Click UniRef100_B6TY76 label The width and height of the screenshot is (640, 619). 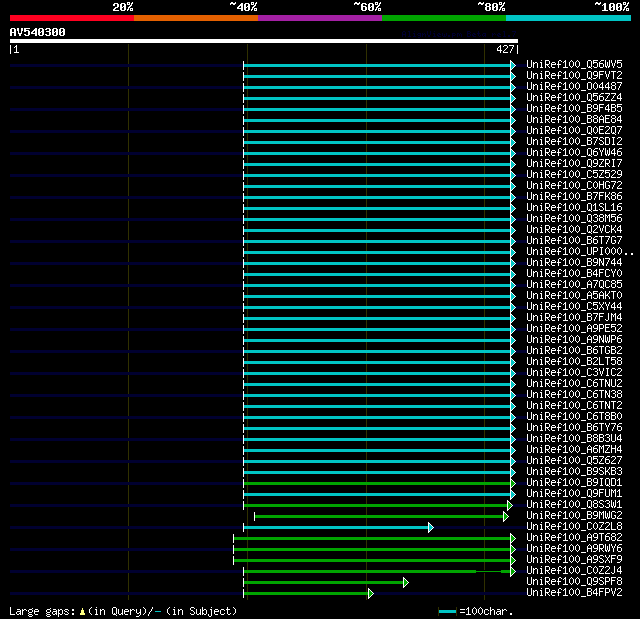[x=574, y=428]
